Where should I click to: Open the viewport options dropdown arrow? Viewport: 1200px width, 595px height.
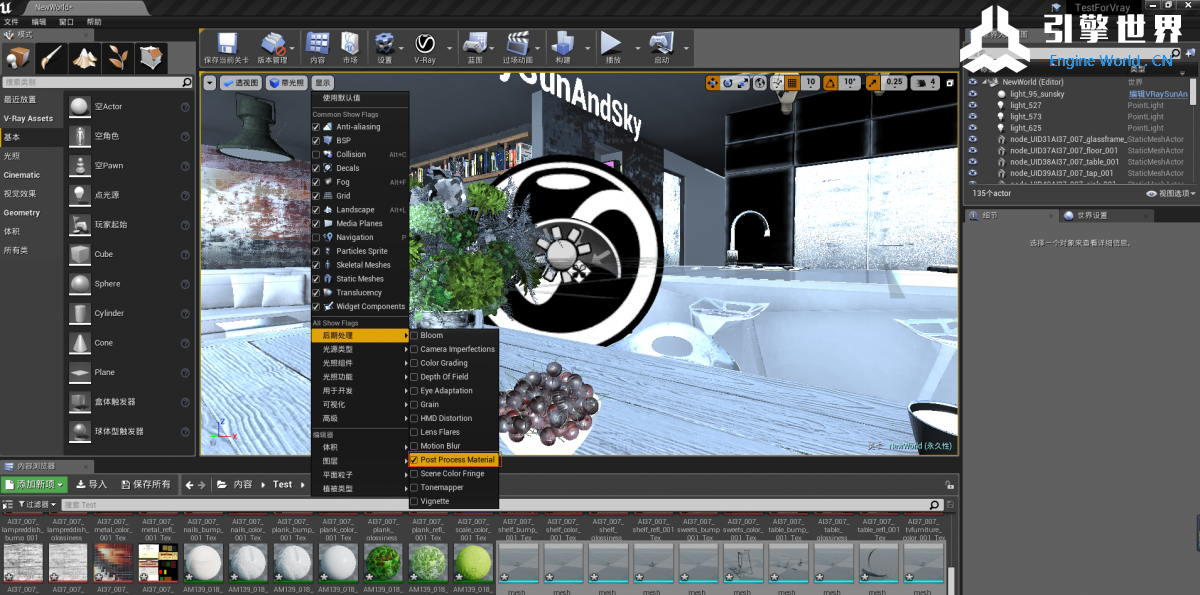pos(210,83)
